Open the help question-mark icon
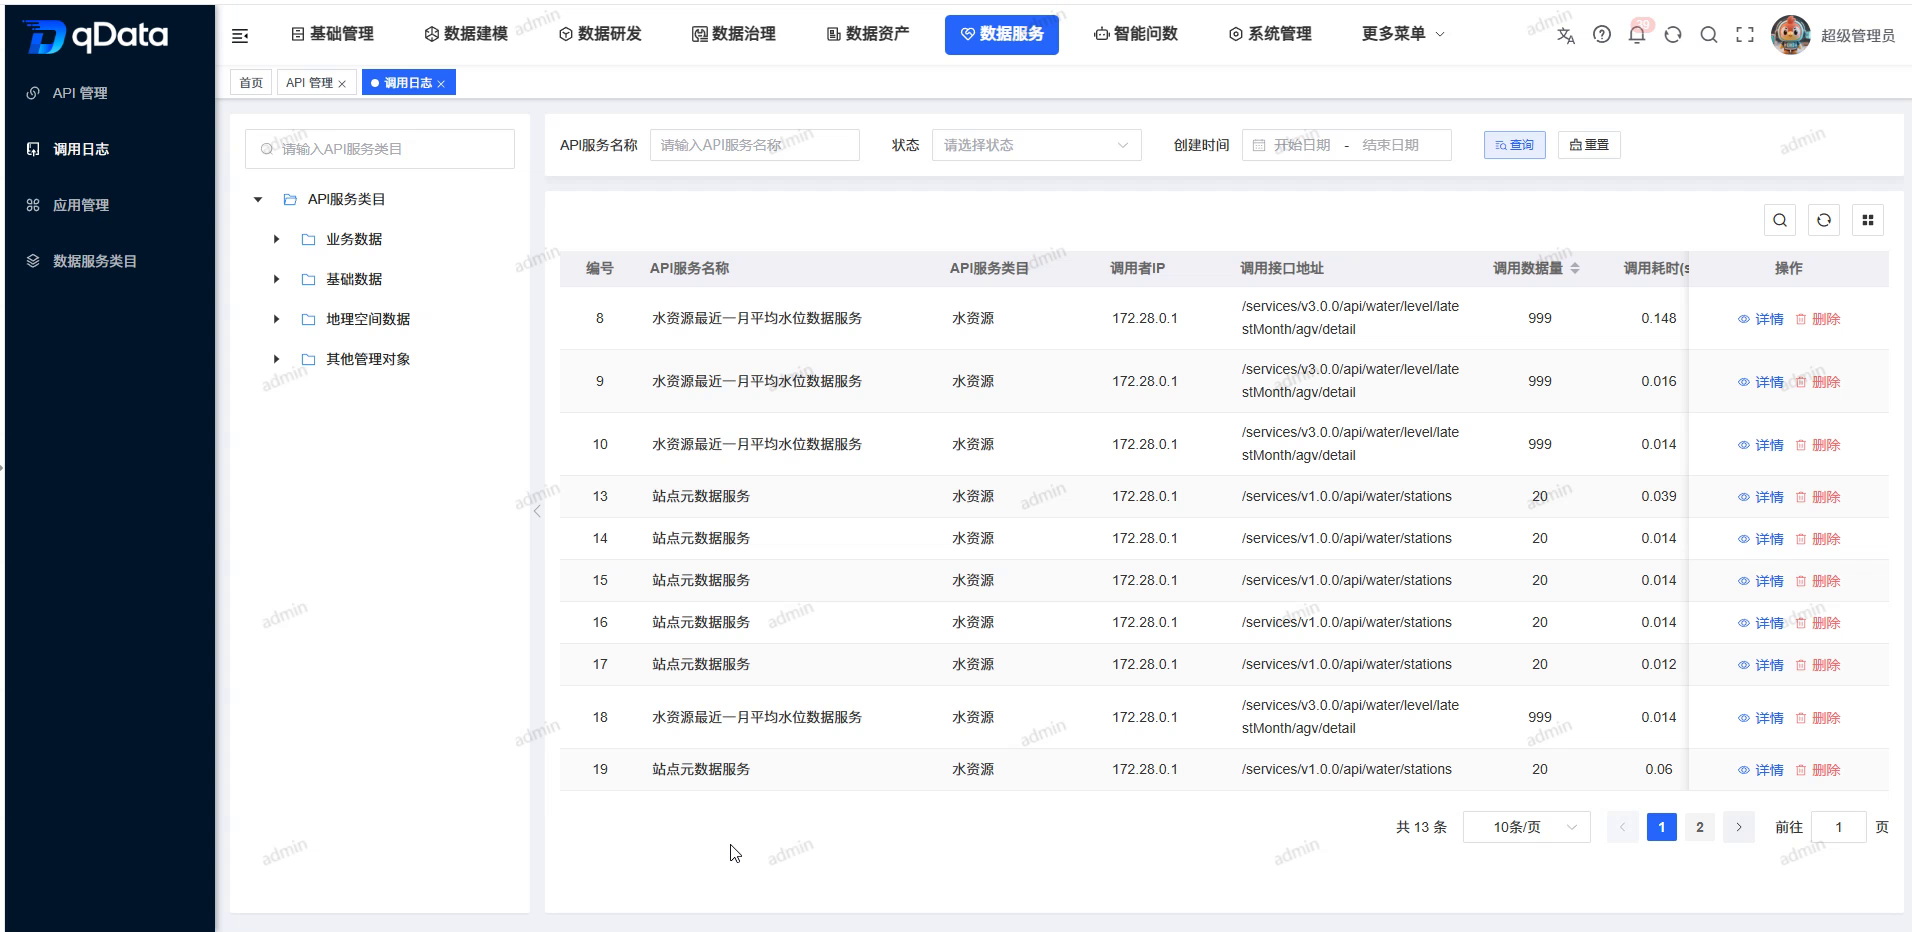 1602,34
